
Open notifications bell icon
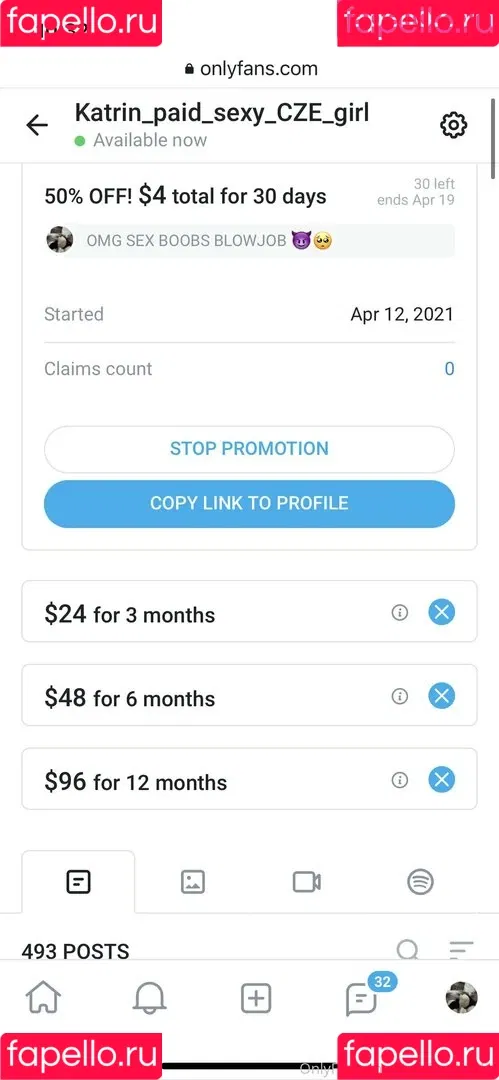tap(150, 998)
